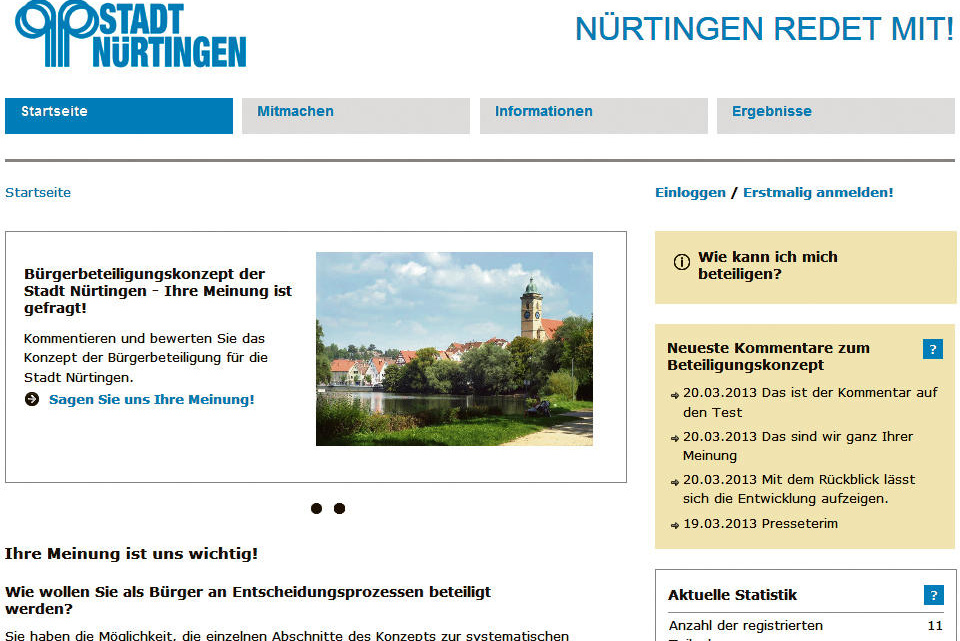The image size is (960, 641).
Task: Open help icon for Aktuelle Statistik box
Action: 933,595
